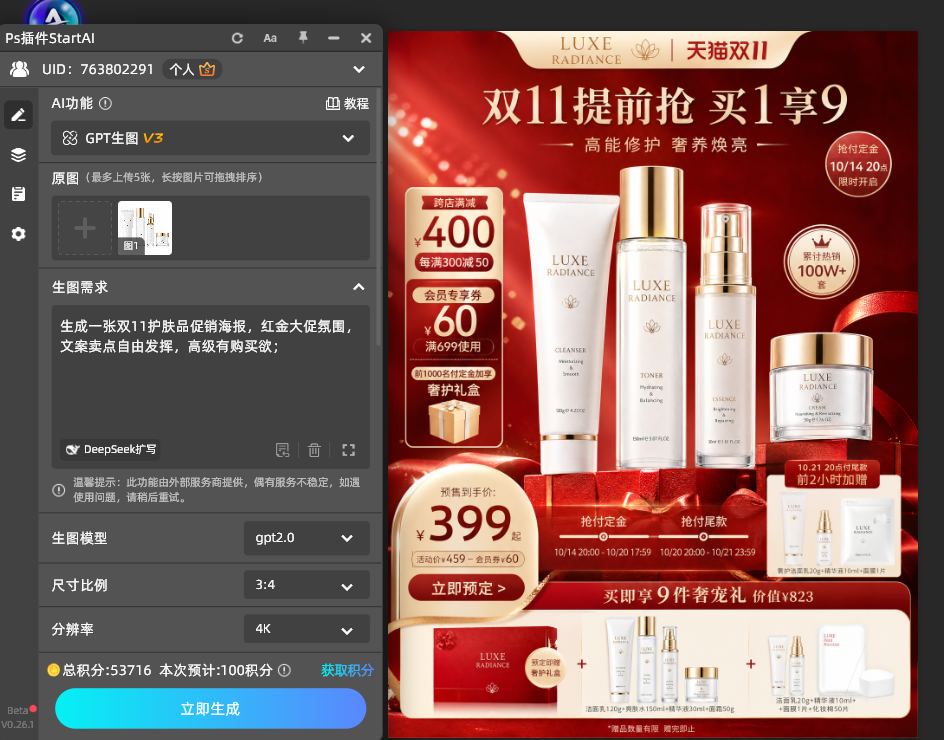This screenshot has width=944, height=740.
Task: Close the Ps插件StartAI panel
Action: point(365,38)
